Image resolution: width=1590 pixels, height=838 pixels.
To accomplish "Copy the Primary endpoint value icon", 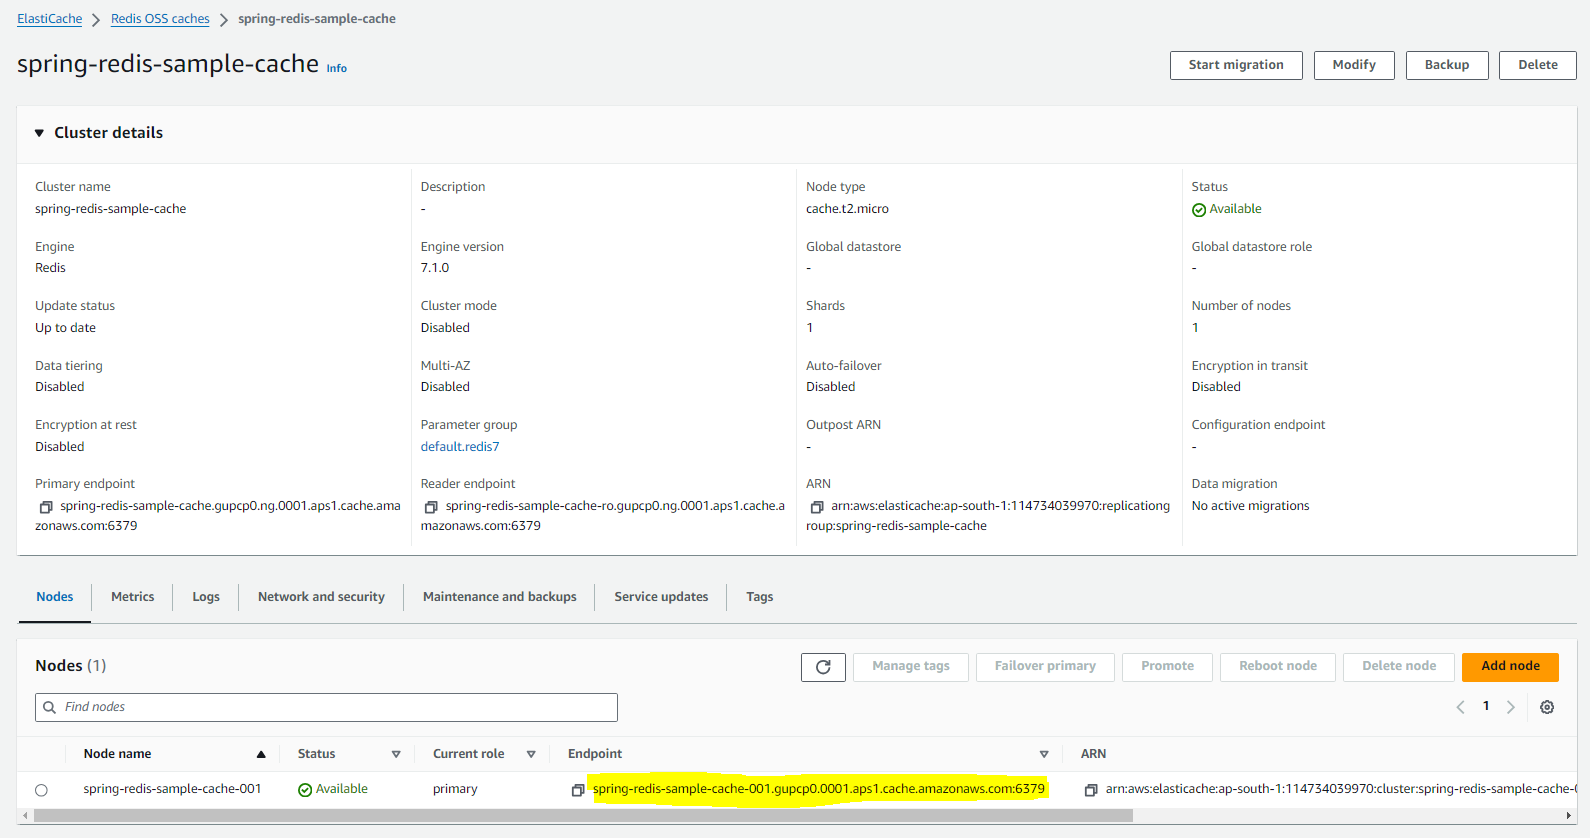I will 46,507.
